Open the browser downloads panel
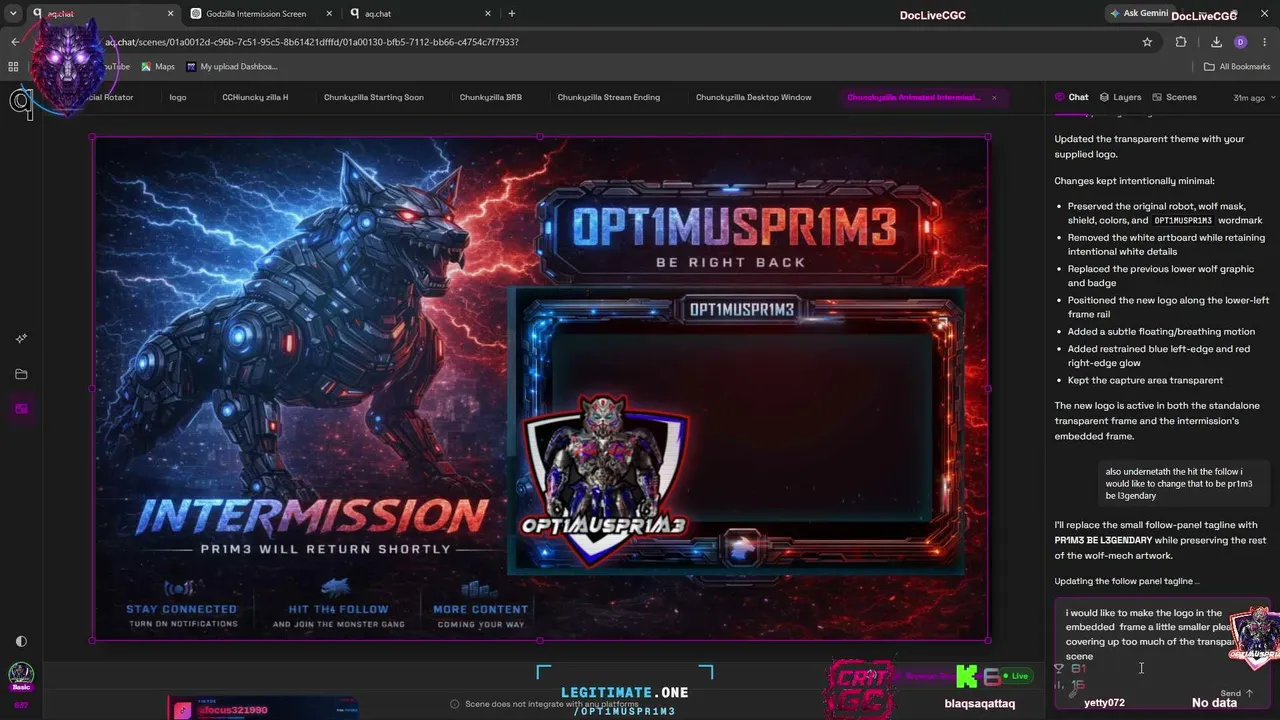The width and height of the screenshot is (1280, 720). (1216, 42)
